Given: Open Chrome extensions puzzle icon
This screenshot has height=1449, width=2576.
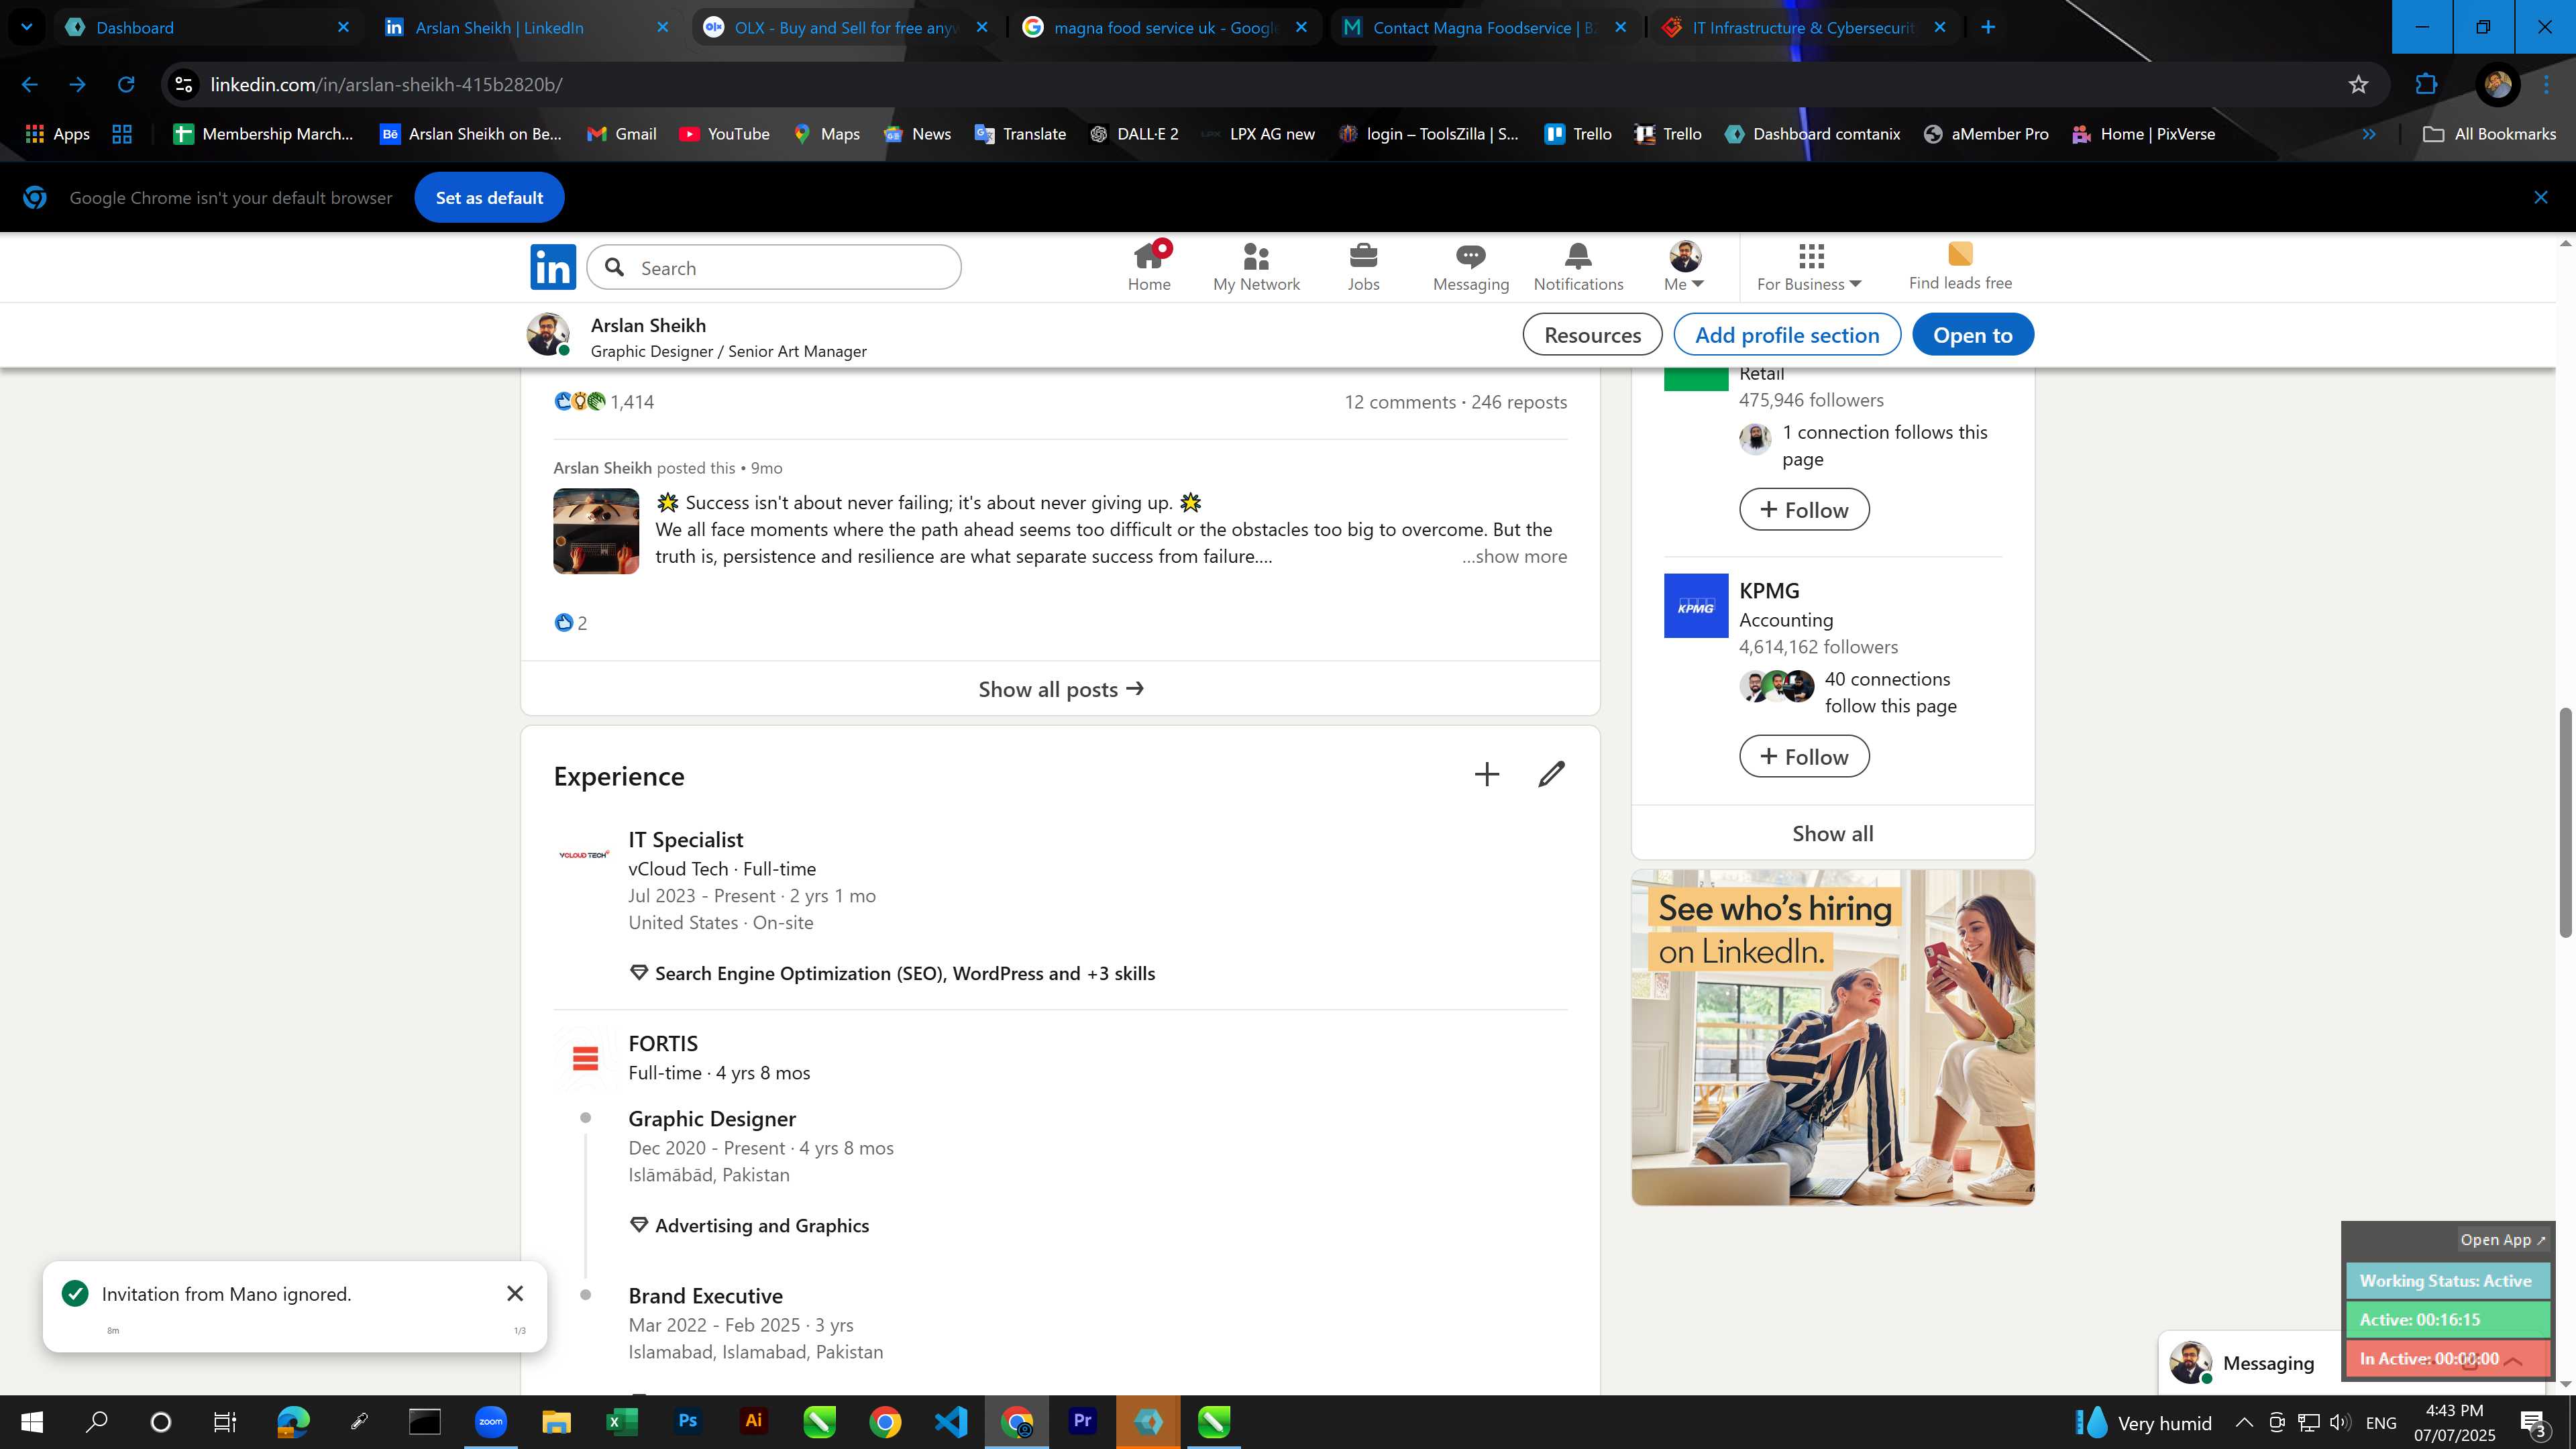Looking at the screenshot, I should click(x=2426, y=84).
